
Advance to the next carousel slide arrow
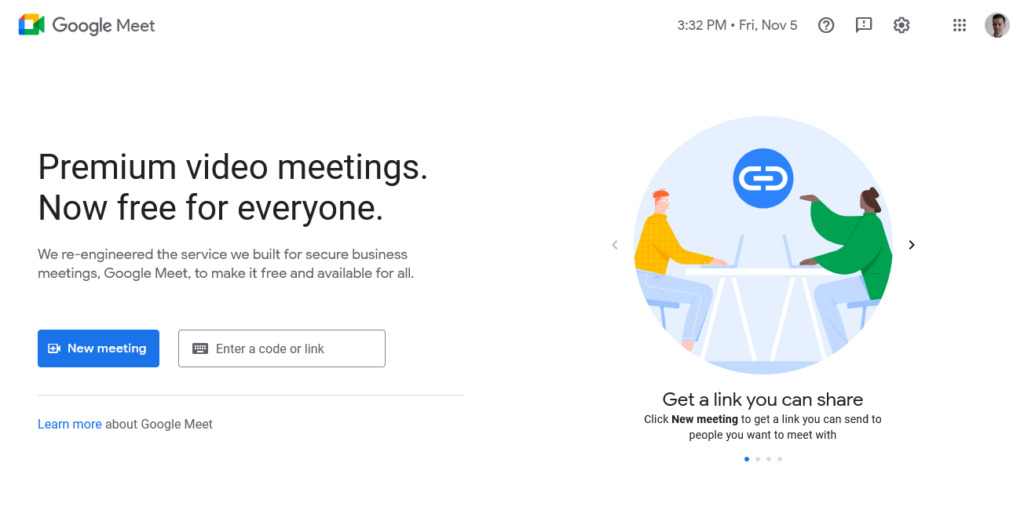pyautogui.click(x=912, y=245)
